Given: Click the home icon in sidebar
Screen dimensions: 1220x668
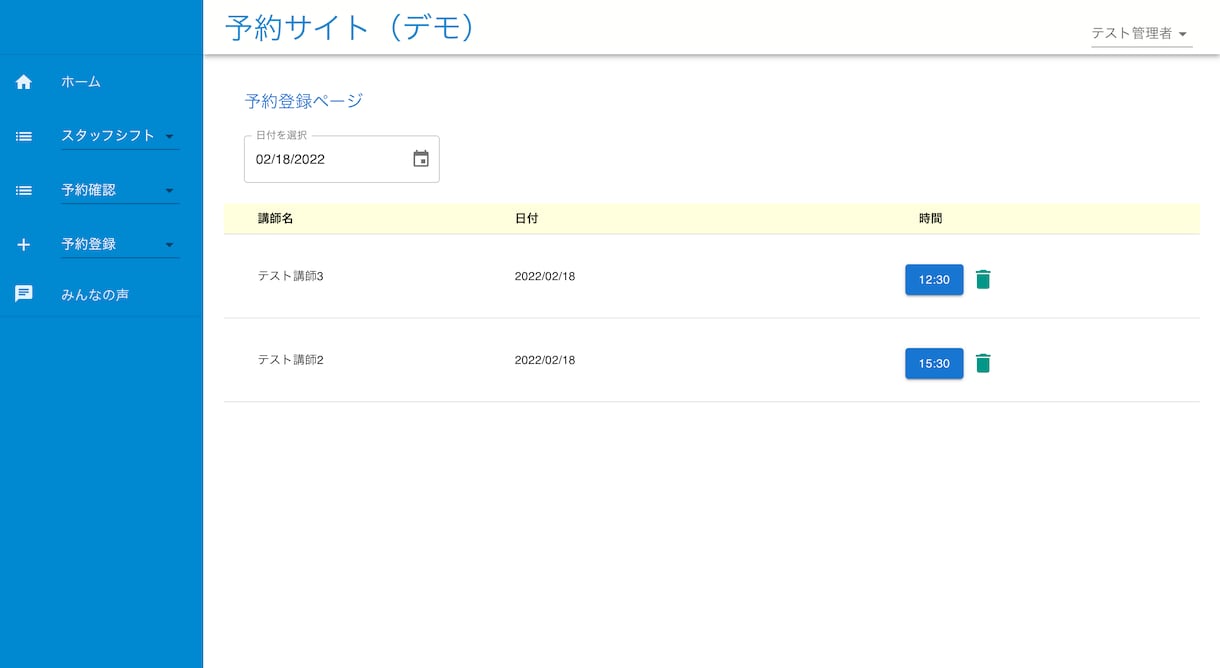Looking at the screenshot, I should [24, 82].
